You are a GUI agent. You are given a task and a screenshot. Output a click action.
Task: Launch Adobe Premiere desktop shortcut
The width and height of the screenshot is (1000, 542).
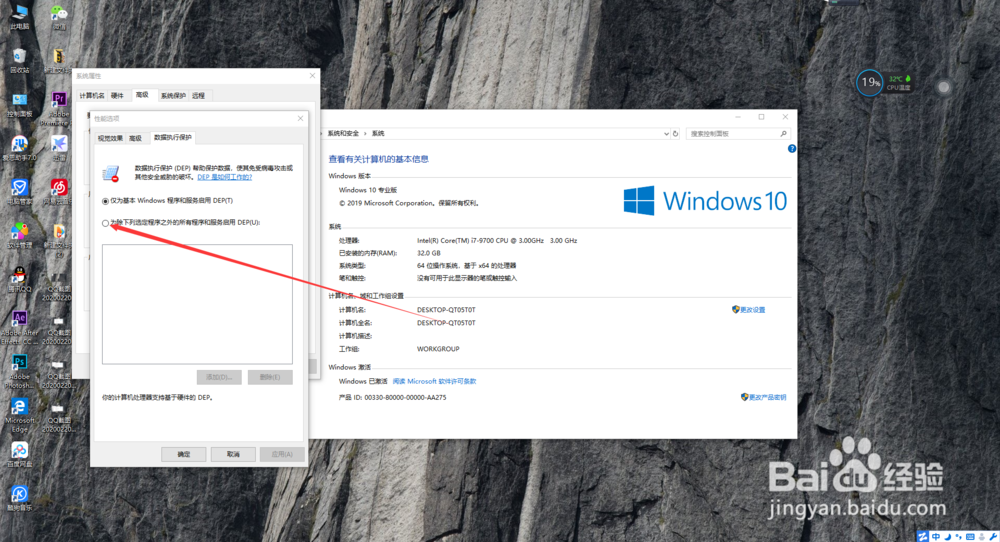click(x=58, y=108)
